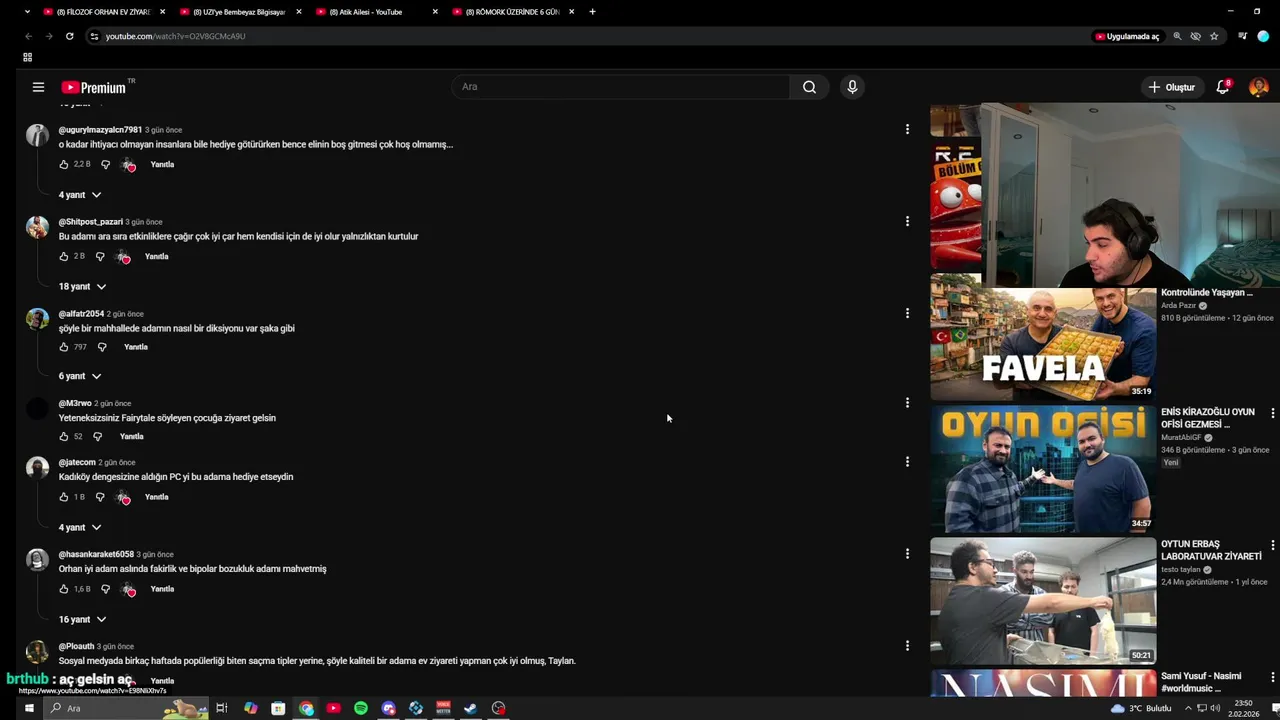Reply to @ugurylmazyalcn7981 with Yanıtla

162,164
